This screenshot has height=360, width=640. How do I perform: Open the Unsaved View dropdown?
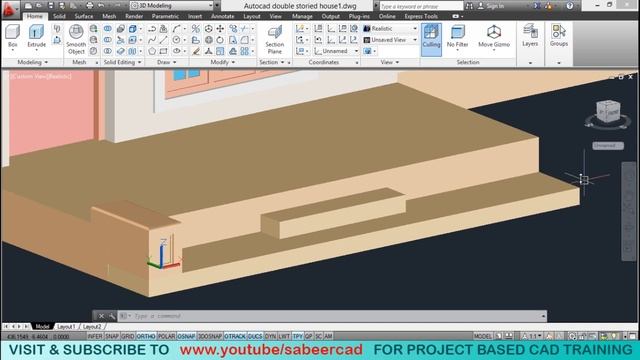point(390,40)
